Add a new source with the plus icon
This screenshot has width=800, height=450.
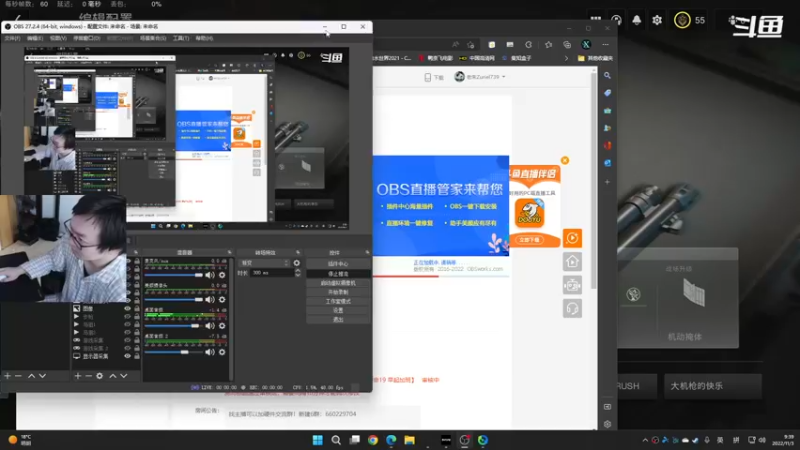point(78,376)
